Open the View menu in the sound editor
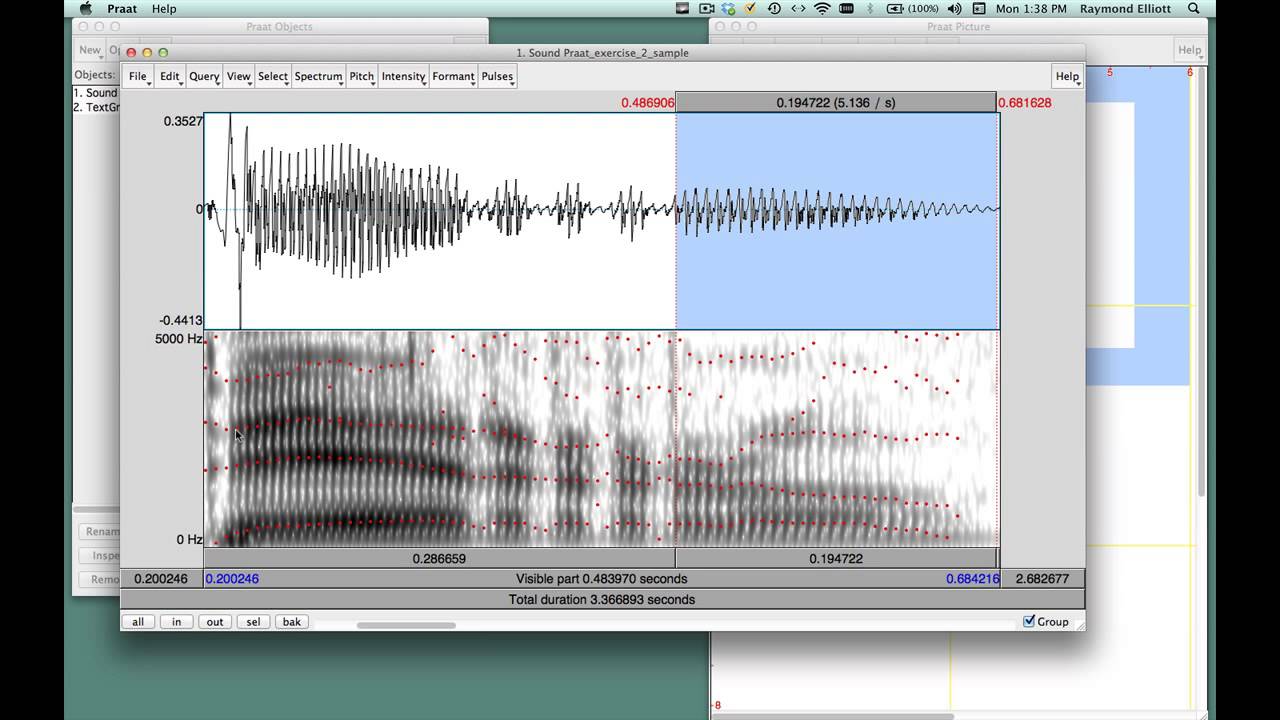1280x720 pixels. pos(239,76)
